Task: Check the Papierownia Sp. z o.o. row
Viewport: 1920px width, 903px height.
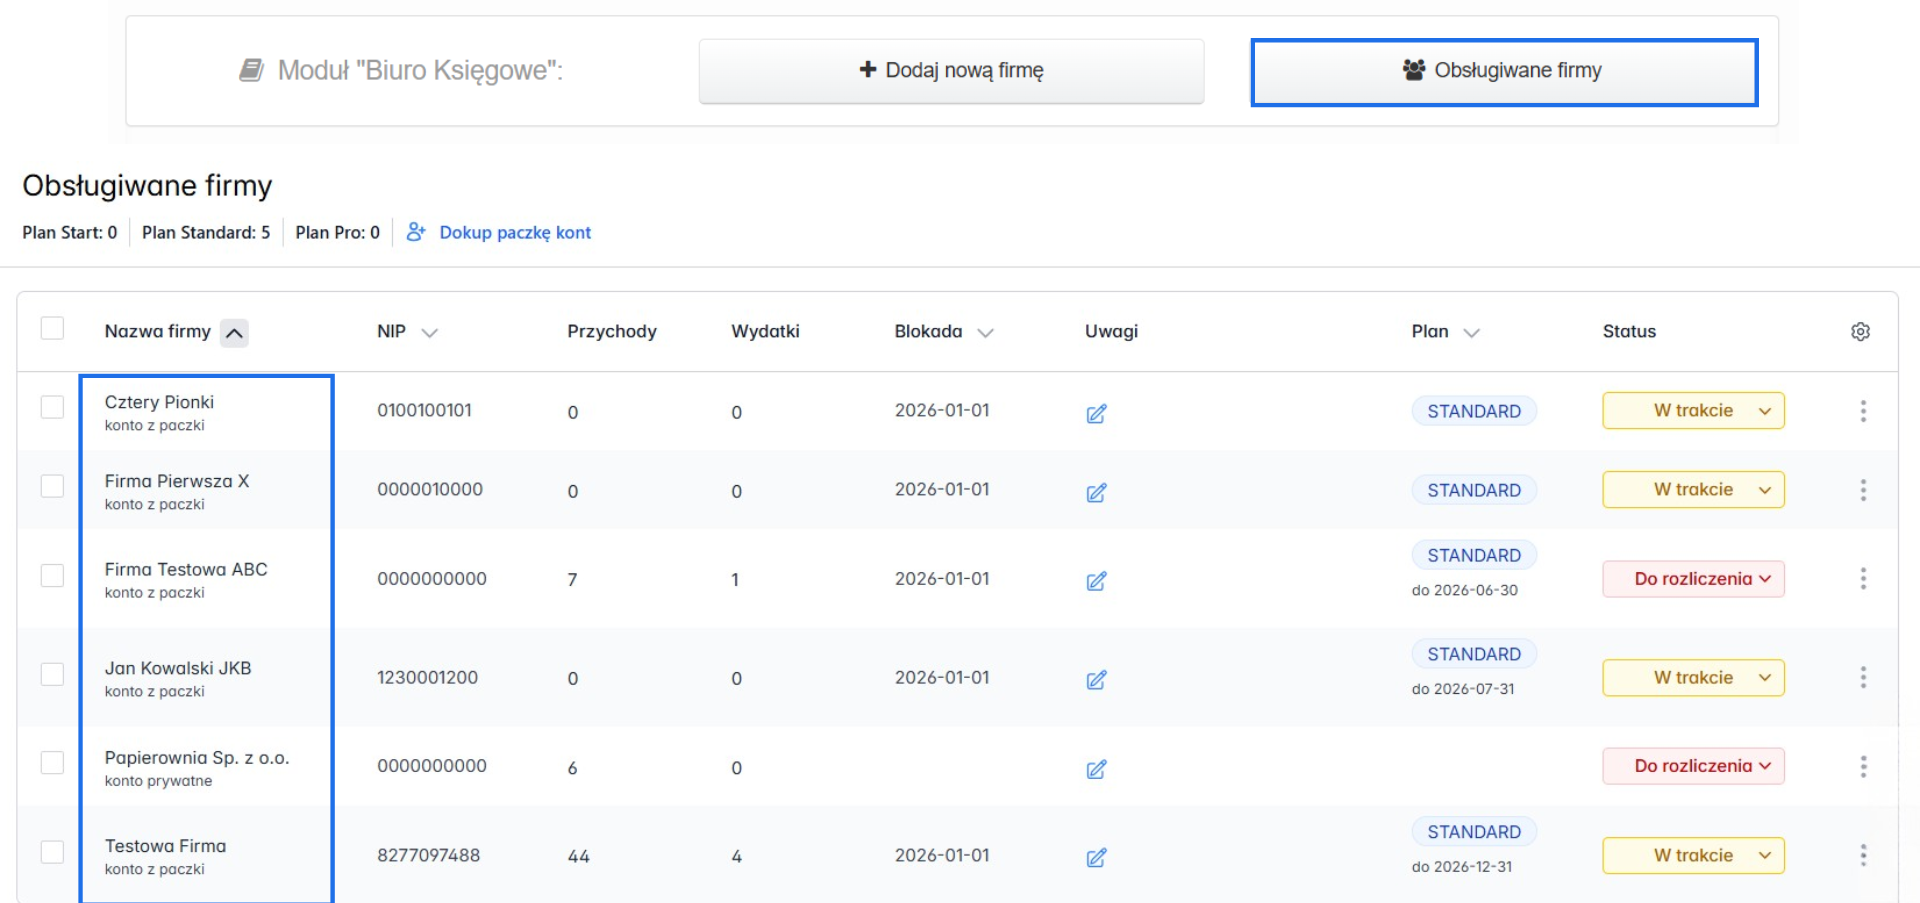Action: tap(52, 763)
